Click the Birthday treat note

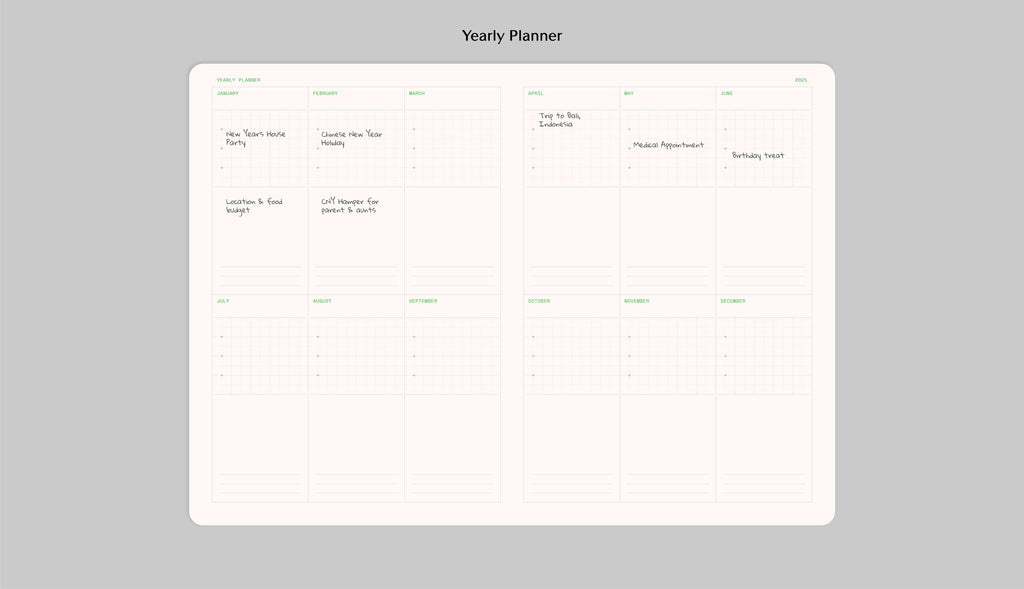(x=758, y=155)
